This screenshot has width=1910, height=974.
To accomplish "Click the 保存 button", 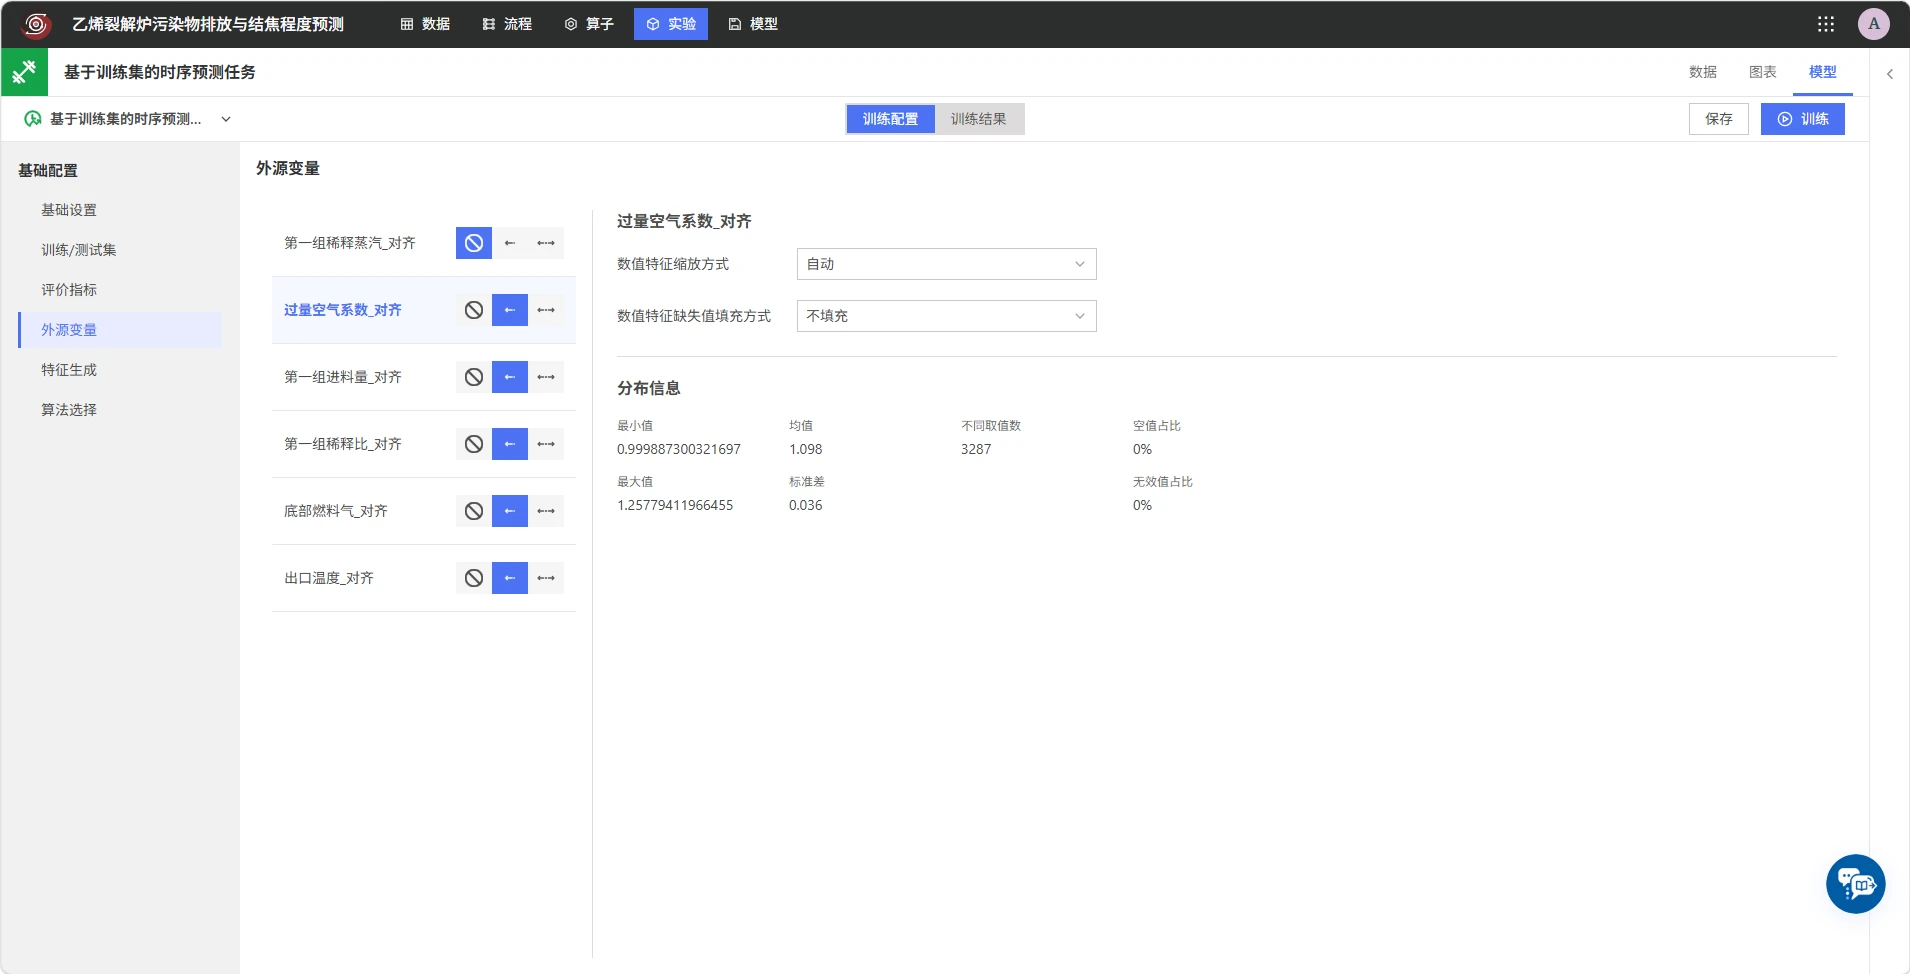I will pos(1719,119).
